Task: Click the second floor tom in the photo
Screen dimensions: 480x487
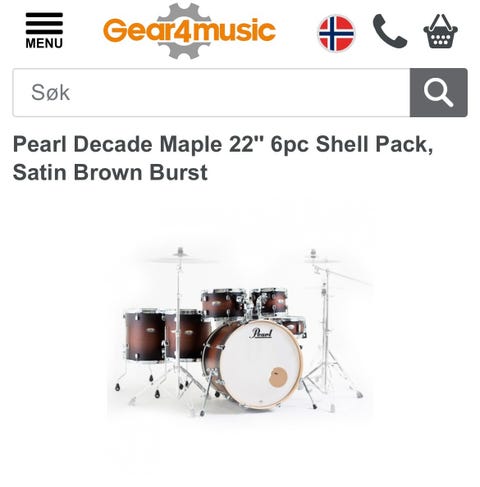Action: (x=185, y=336)
